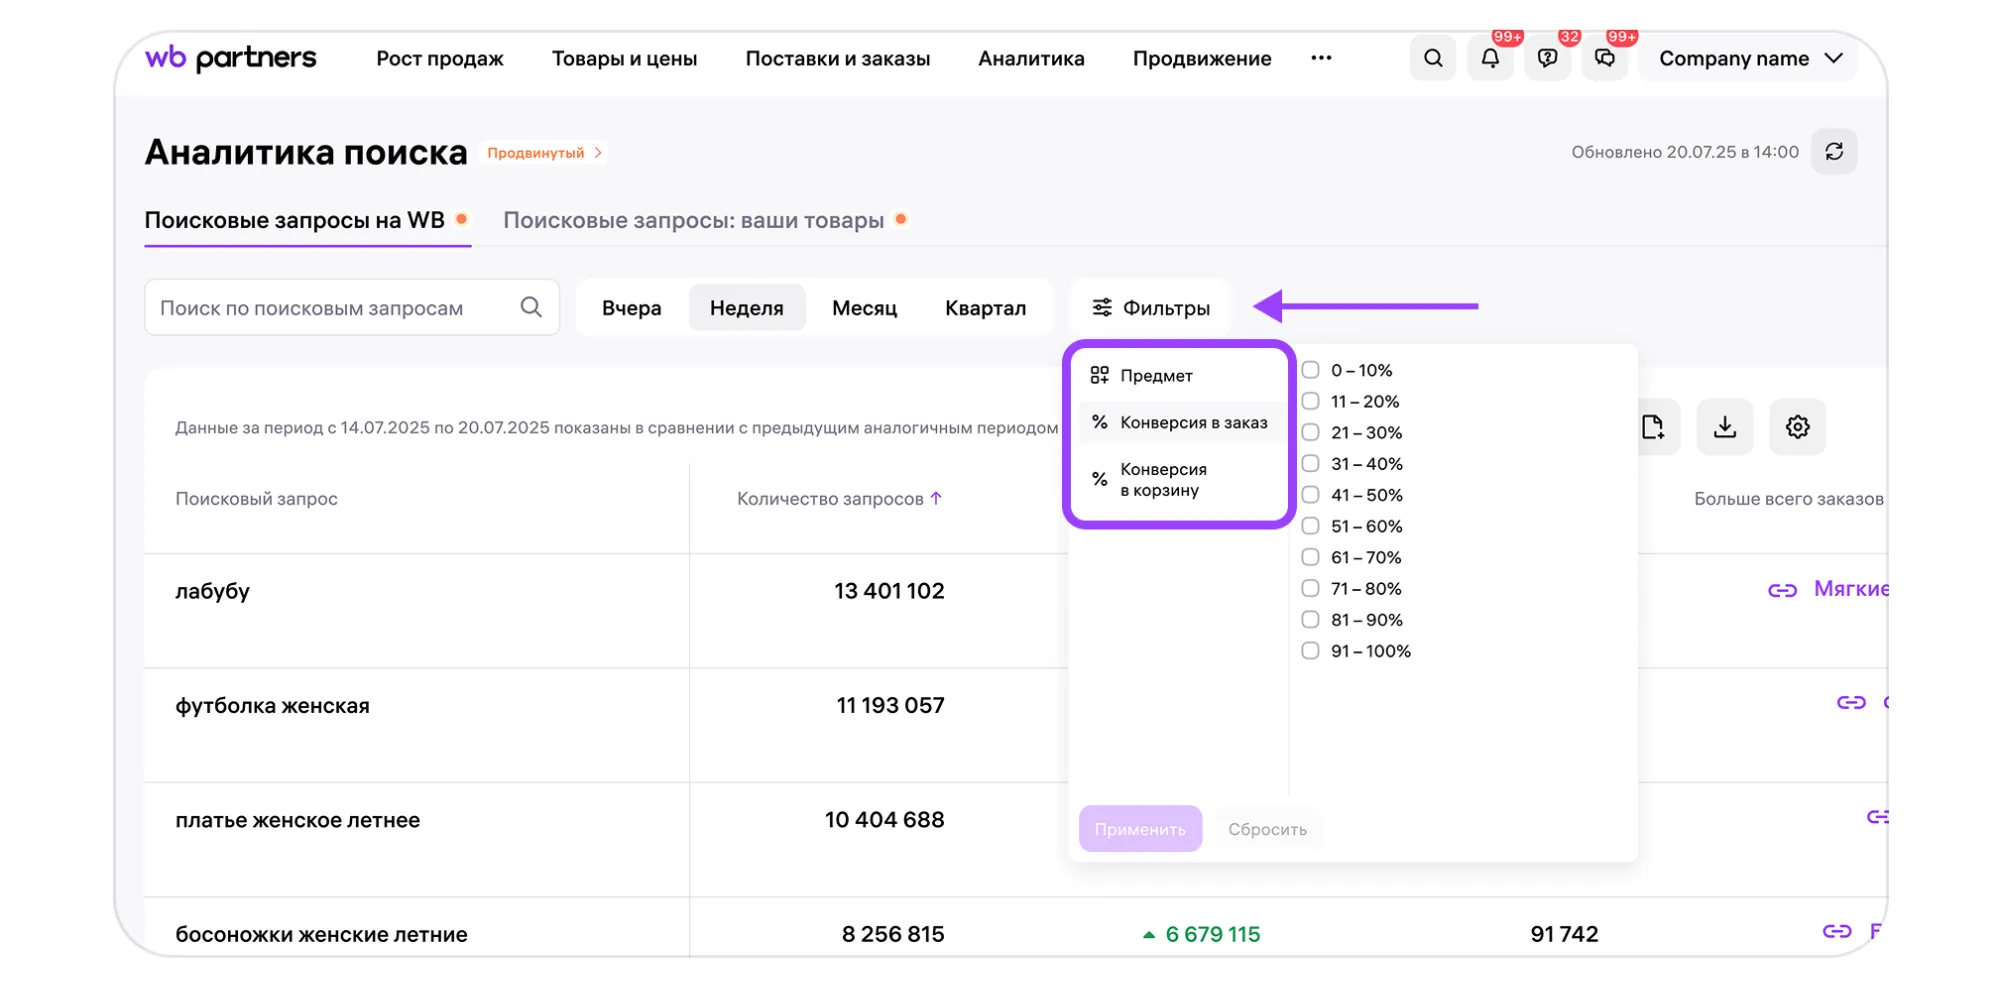
Task: Expand the three-dots more menu
Action: coord(1321,58)
